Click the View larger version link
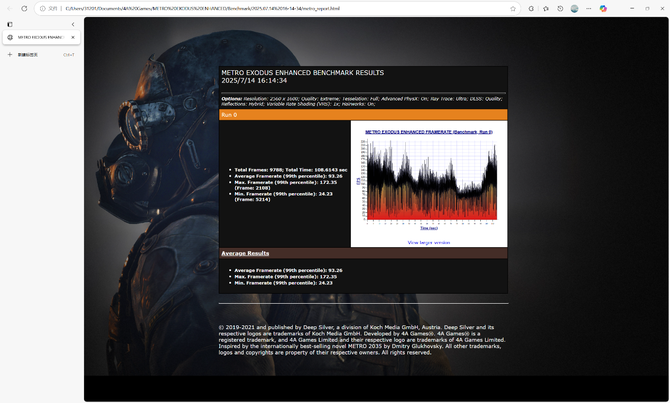This screenshot has width=670, height=403. click(429, 242)
